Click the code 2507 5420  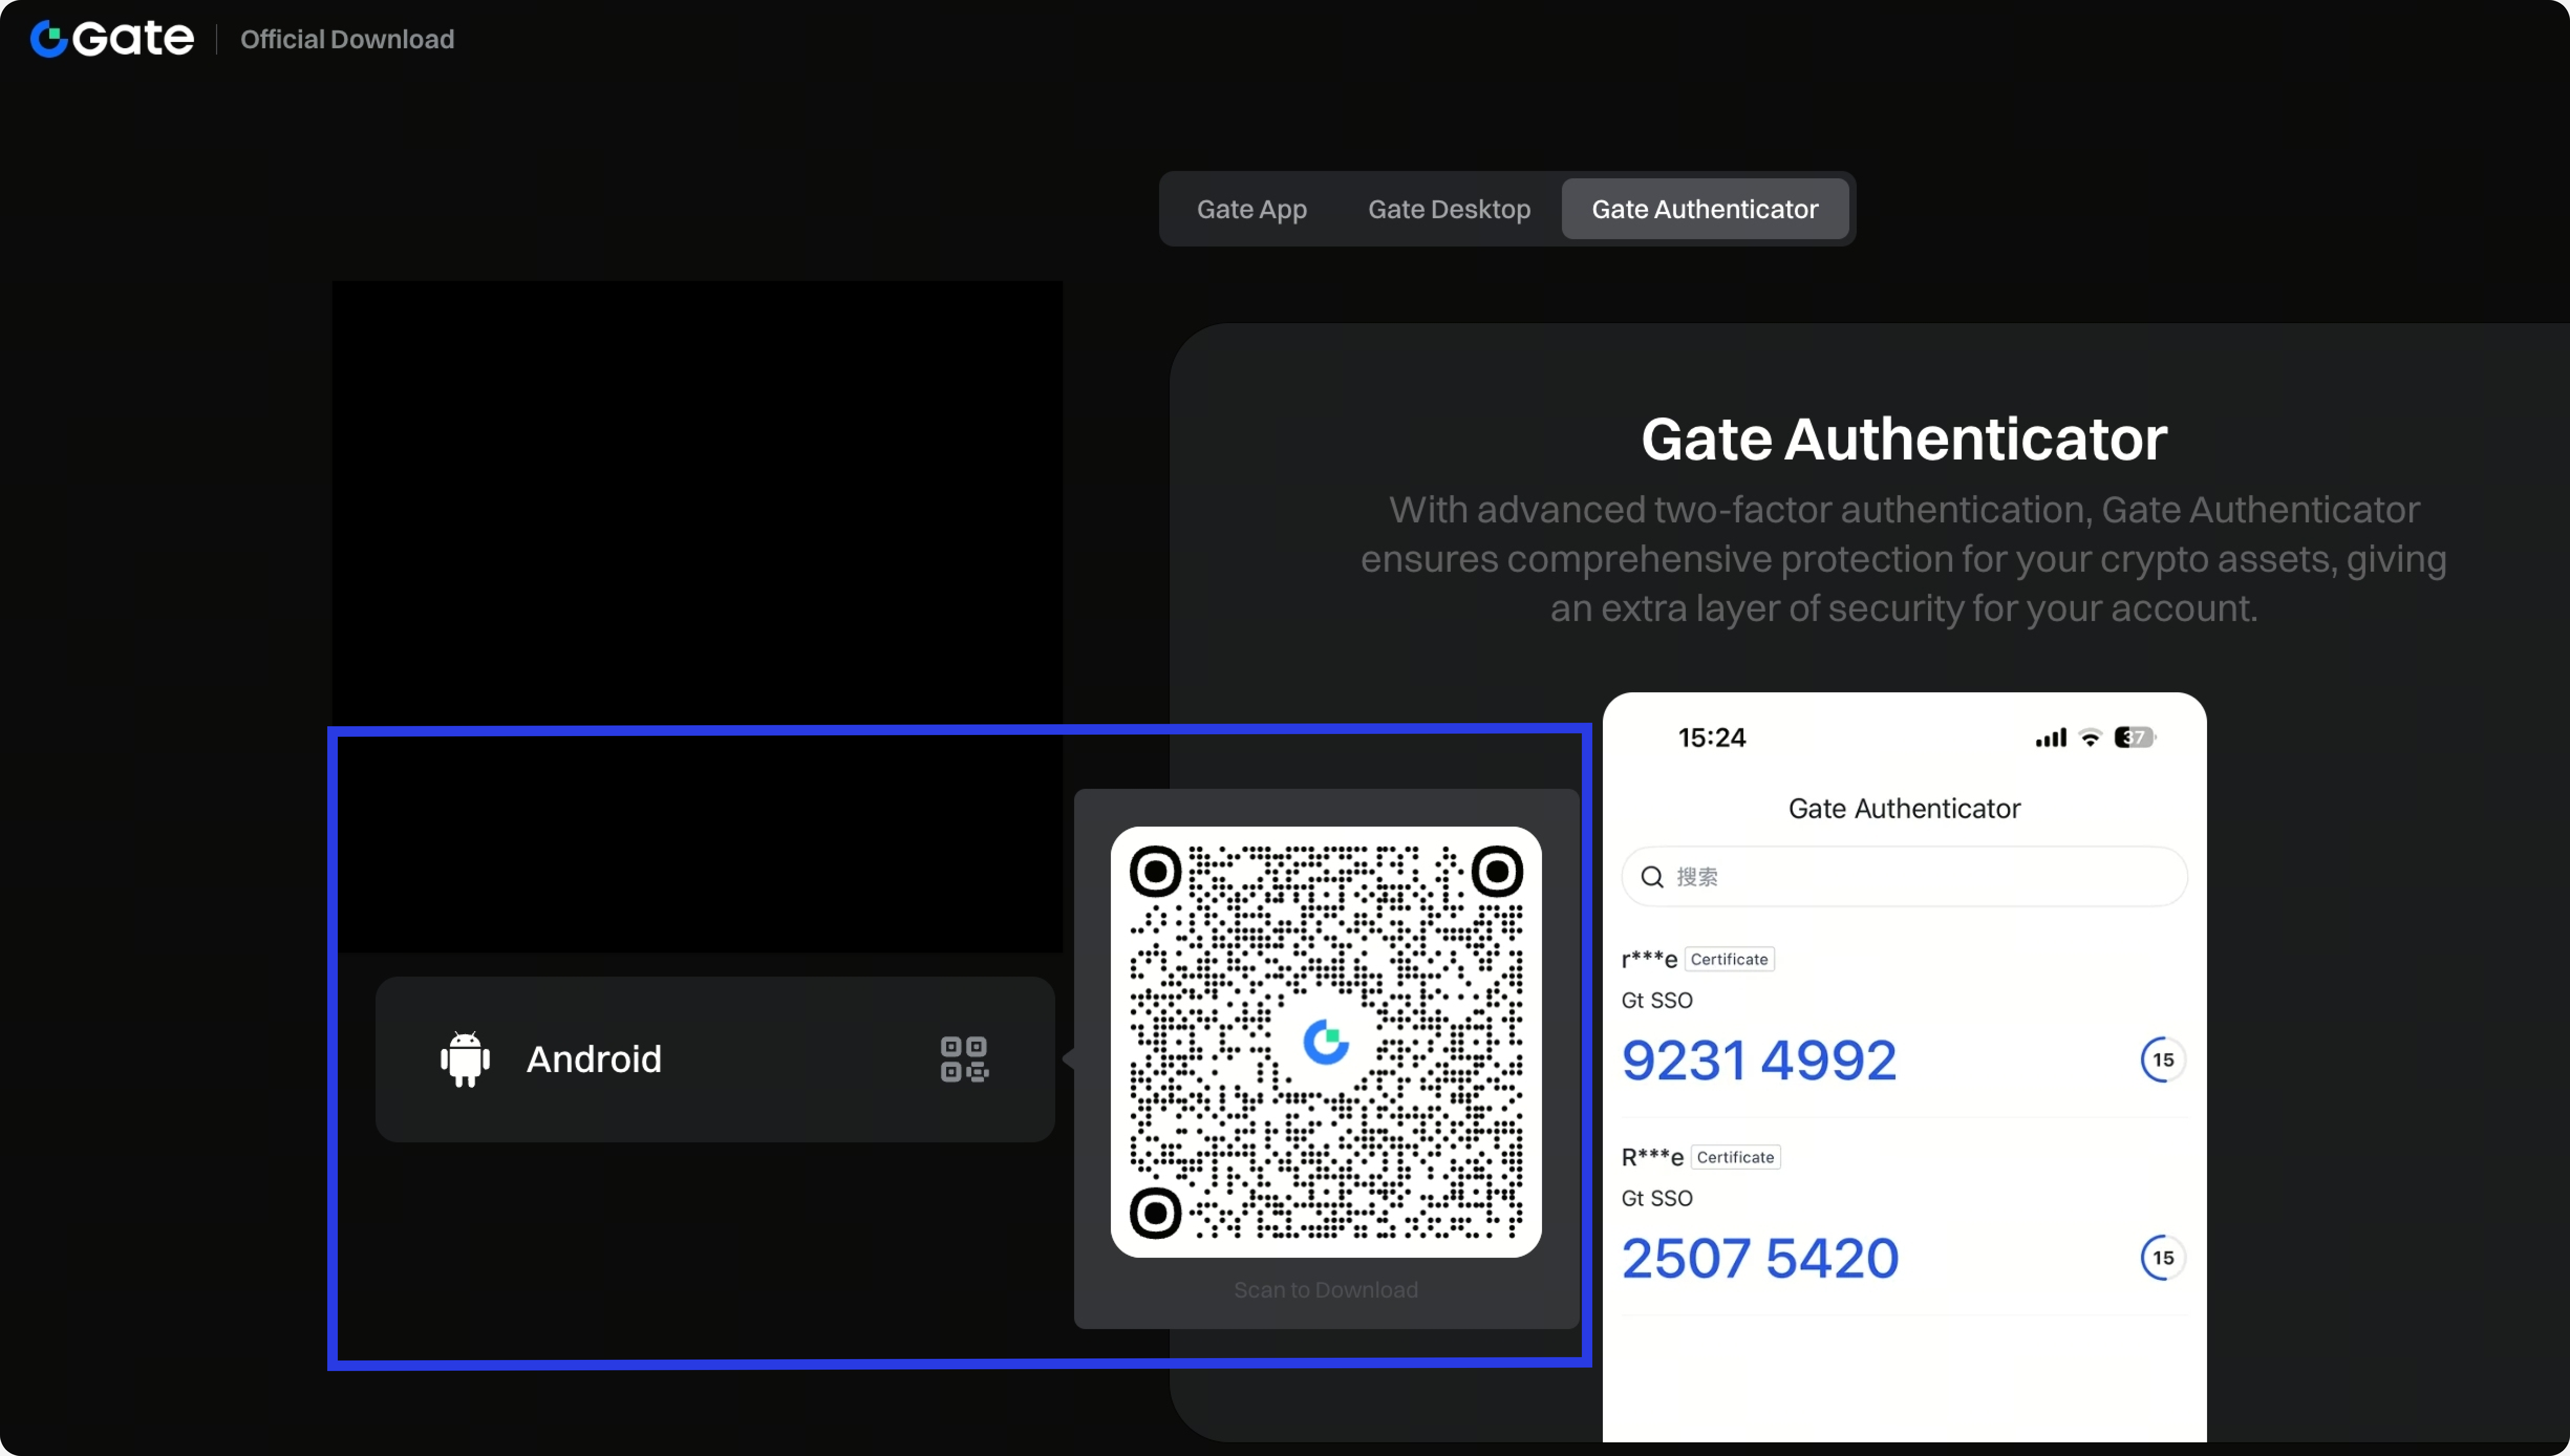coord(1760,1258)
